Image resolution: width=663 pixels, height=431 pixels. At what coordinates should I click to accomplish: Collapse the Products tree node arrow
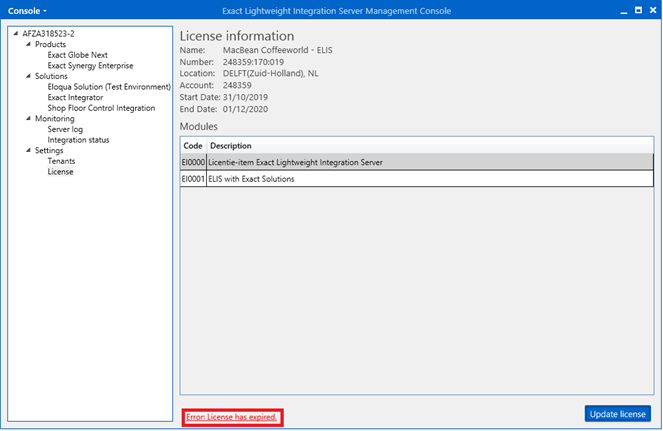coord(28,44)
